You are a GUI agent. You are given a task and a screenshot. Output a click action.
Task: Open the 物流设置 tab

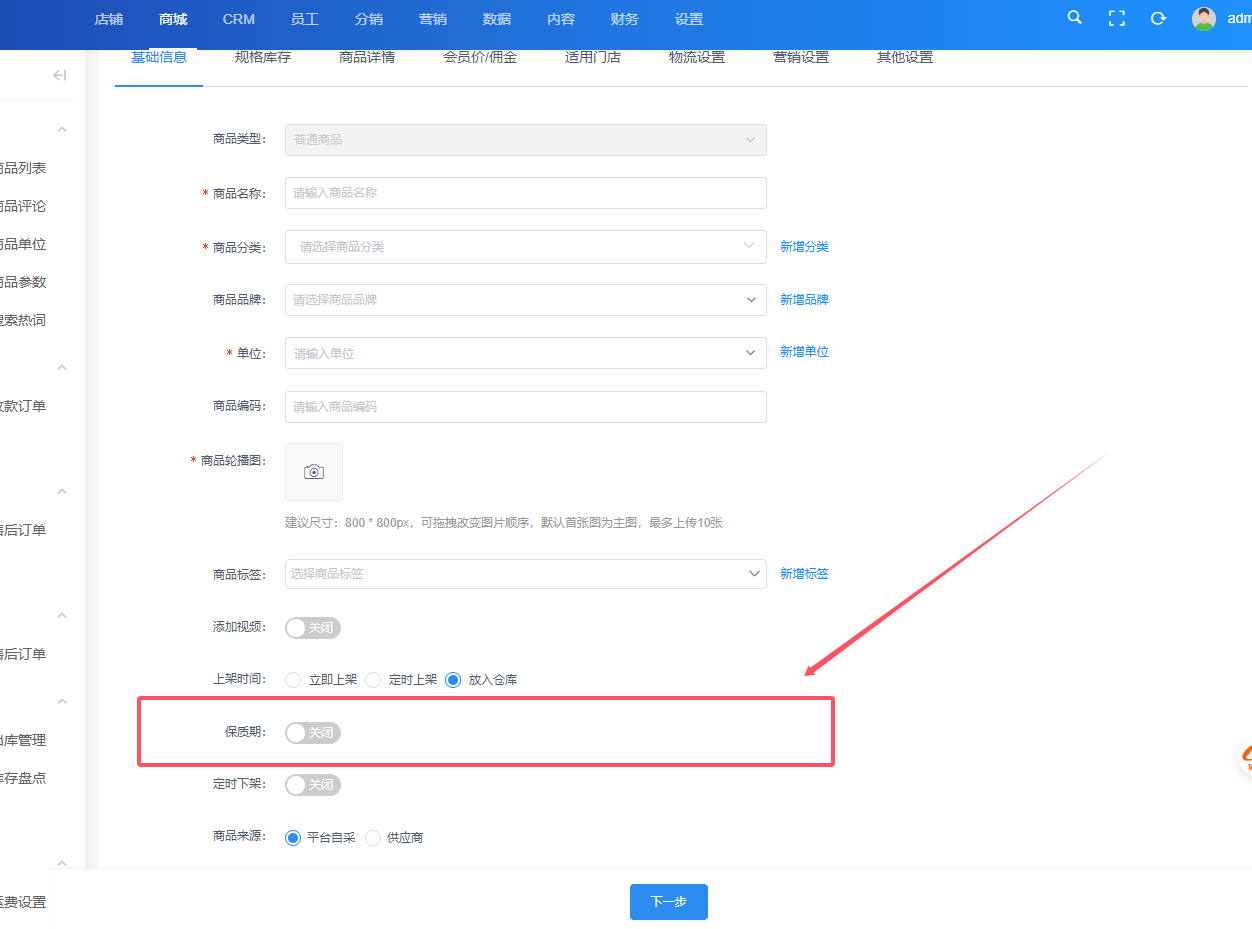(x=697, y=58)
